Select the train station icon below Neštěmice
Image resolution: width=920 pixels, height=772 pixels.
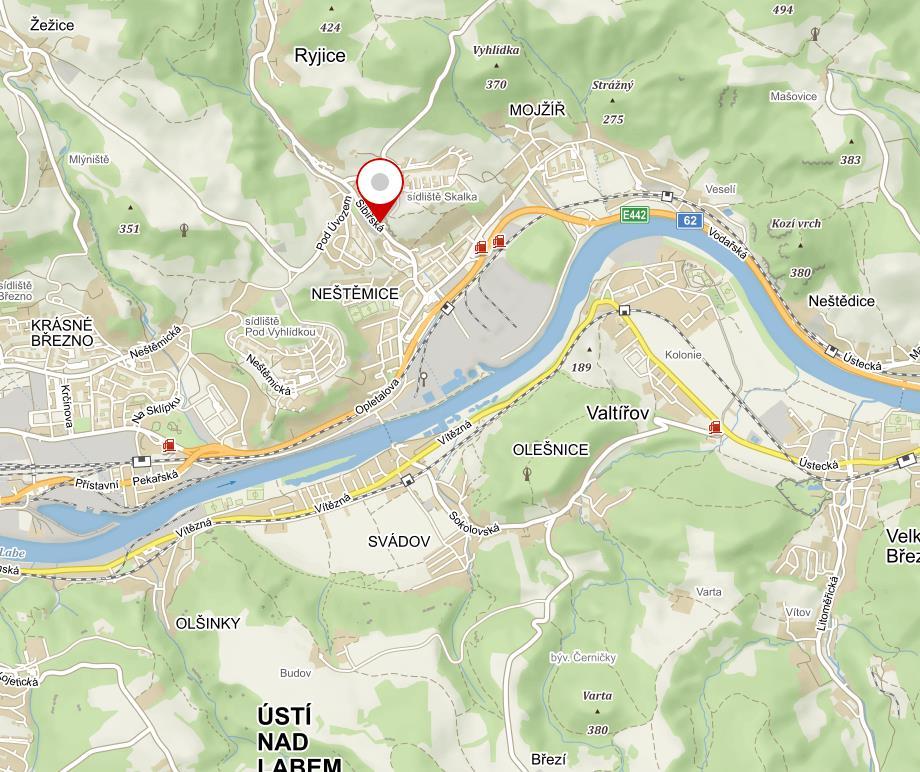tap(448, 307)
